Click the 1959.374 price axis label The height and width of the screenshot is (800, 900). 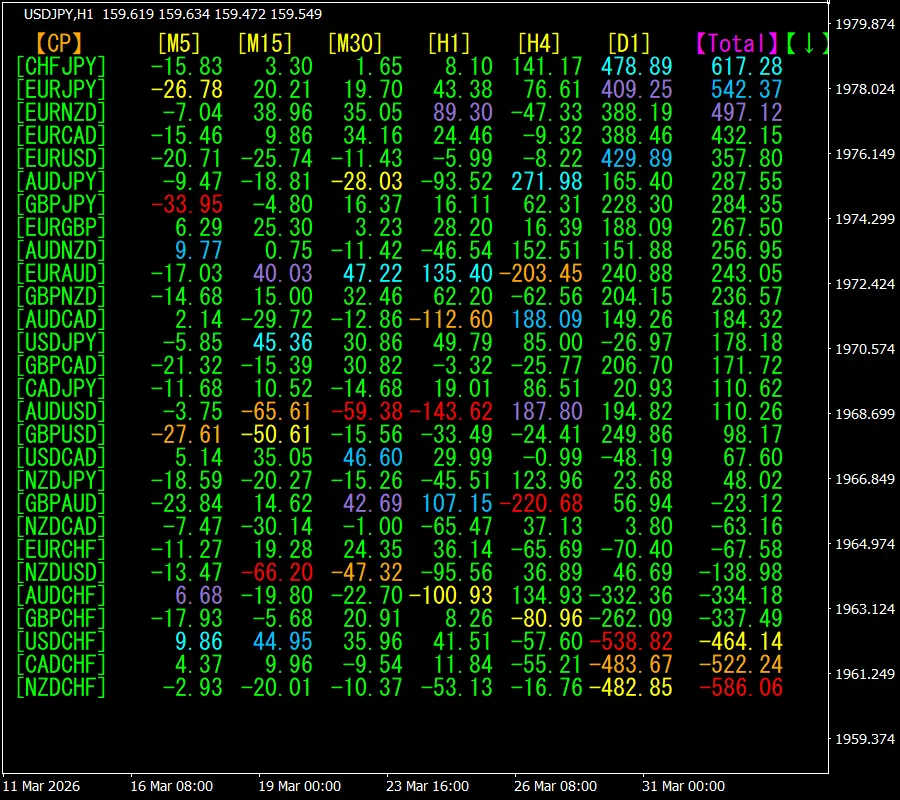(x=864, y=739)
